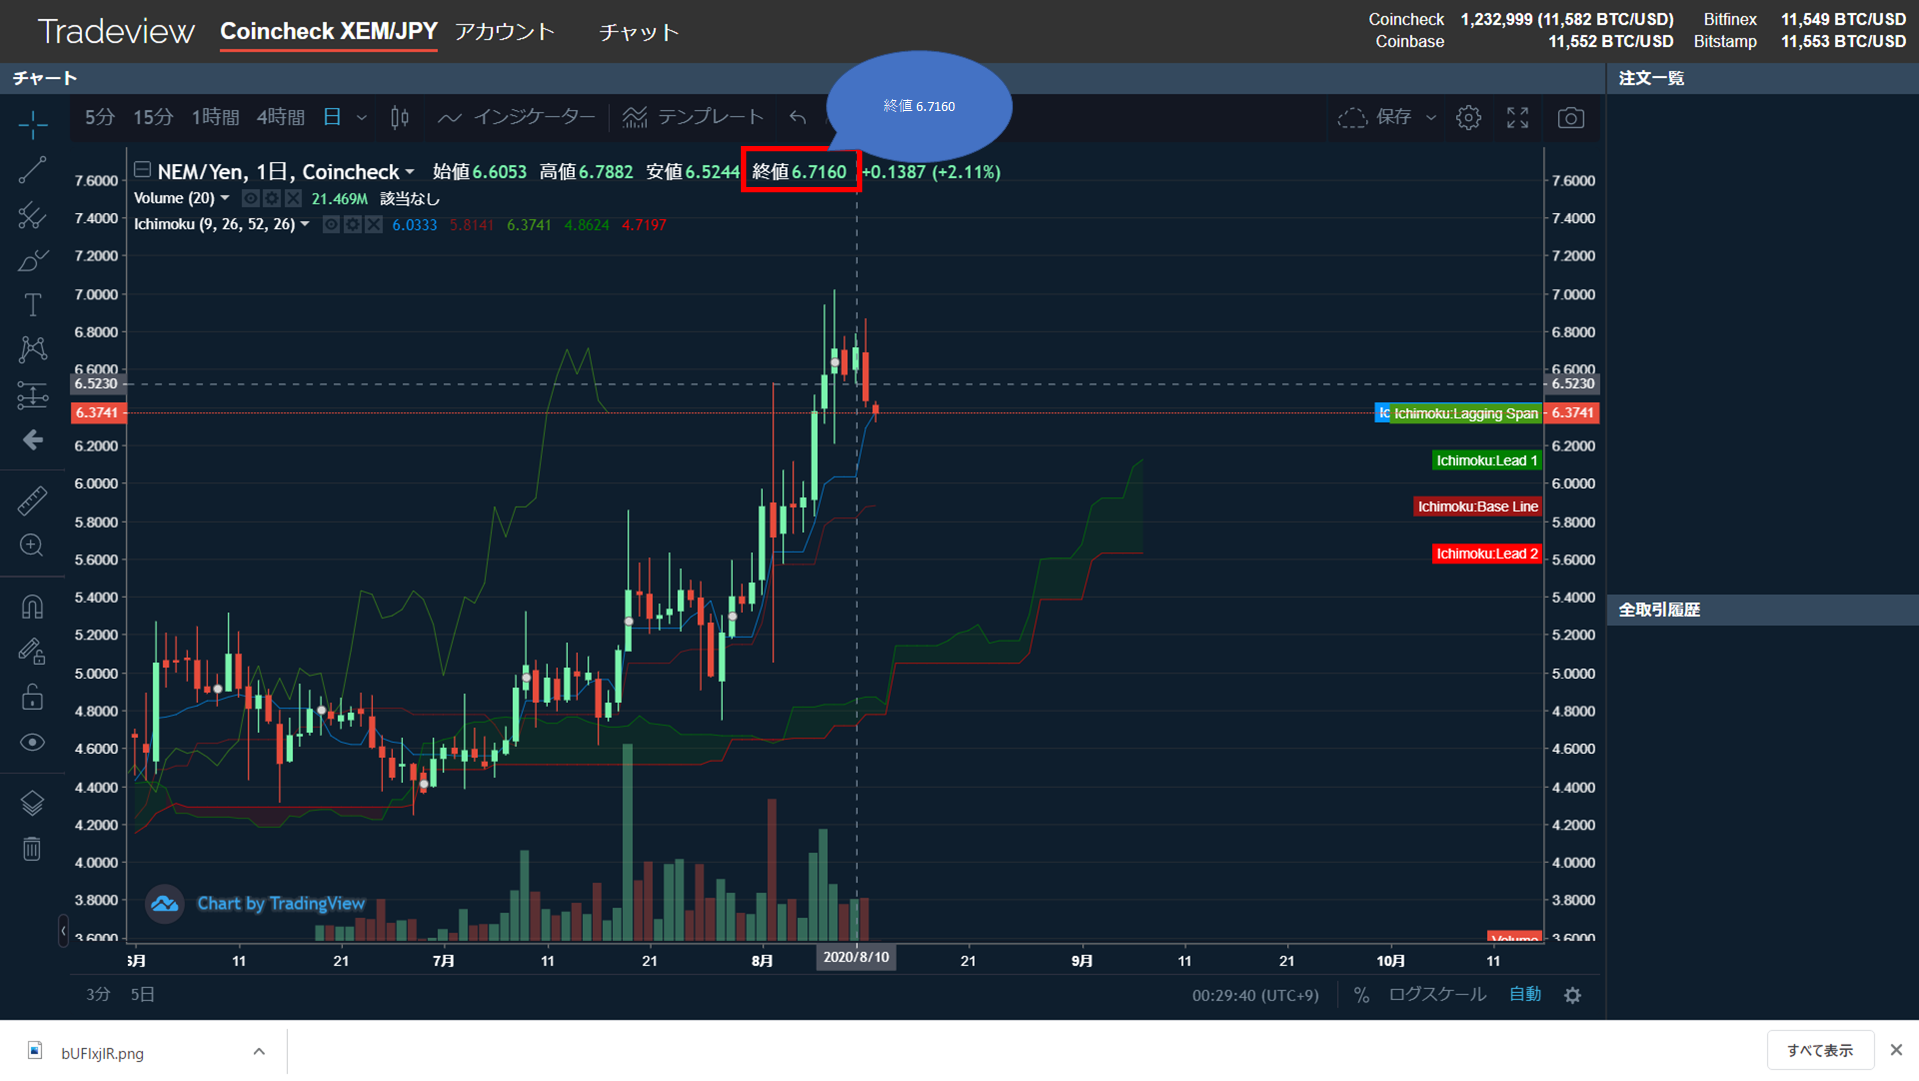The height and width of the screenshot is (1081, 1919).
Task: Select the 日 daily timeframe
Action: [x=332, y=118]
